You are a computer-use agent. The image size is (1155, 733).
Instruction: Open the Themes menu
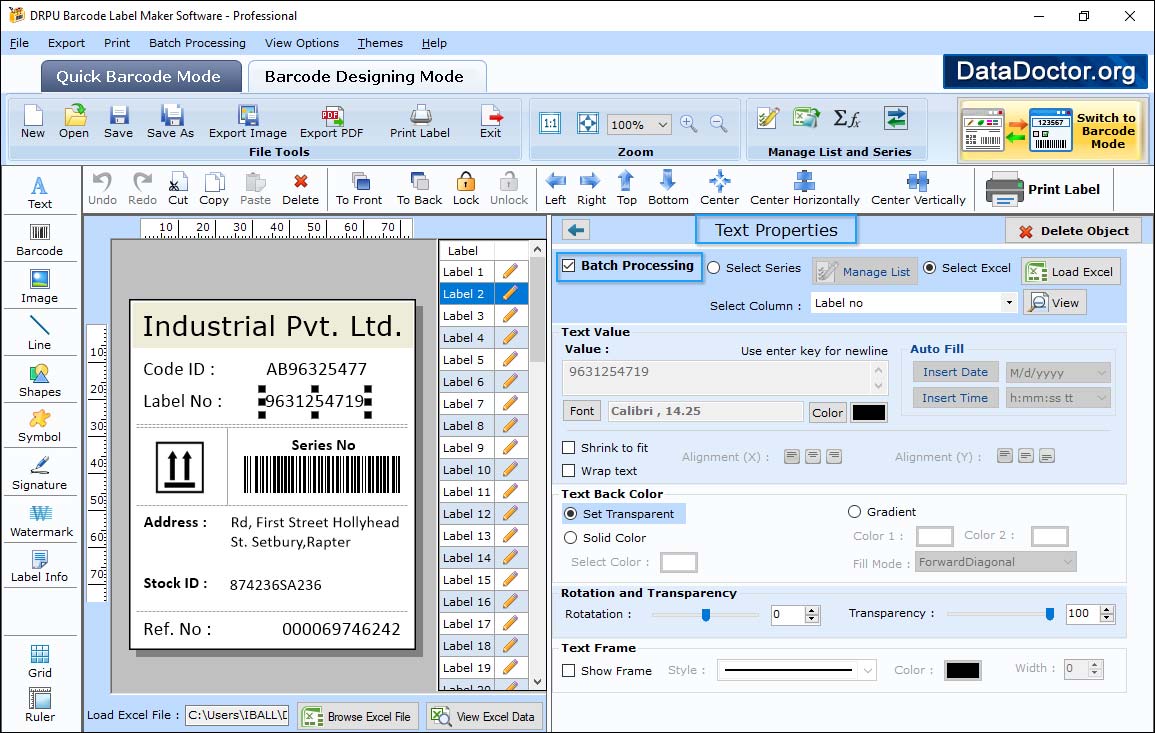[380, 43]
